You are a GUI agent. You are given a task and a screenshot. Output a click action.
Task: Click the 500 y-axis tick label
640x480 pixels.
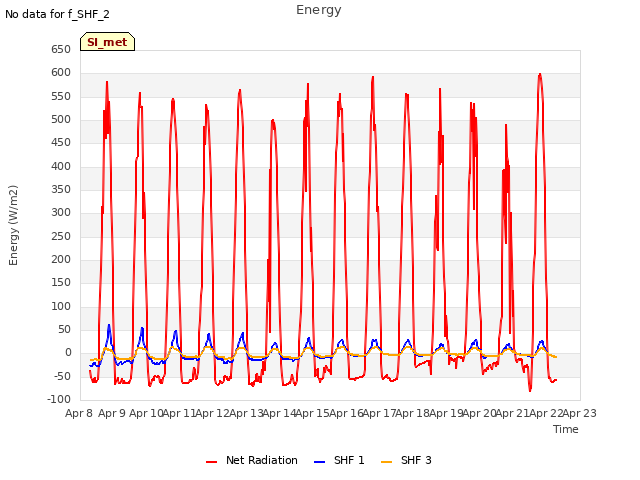click(61, 119)
